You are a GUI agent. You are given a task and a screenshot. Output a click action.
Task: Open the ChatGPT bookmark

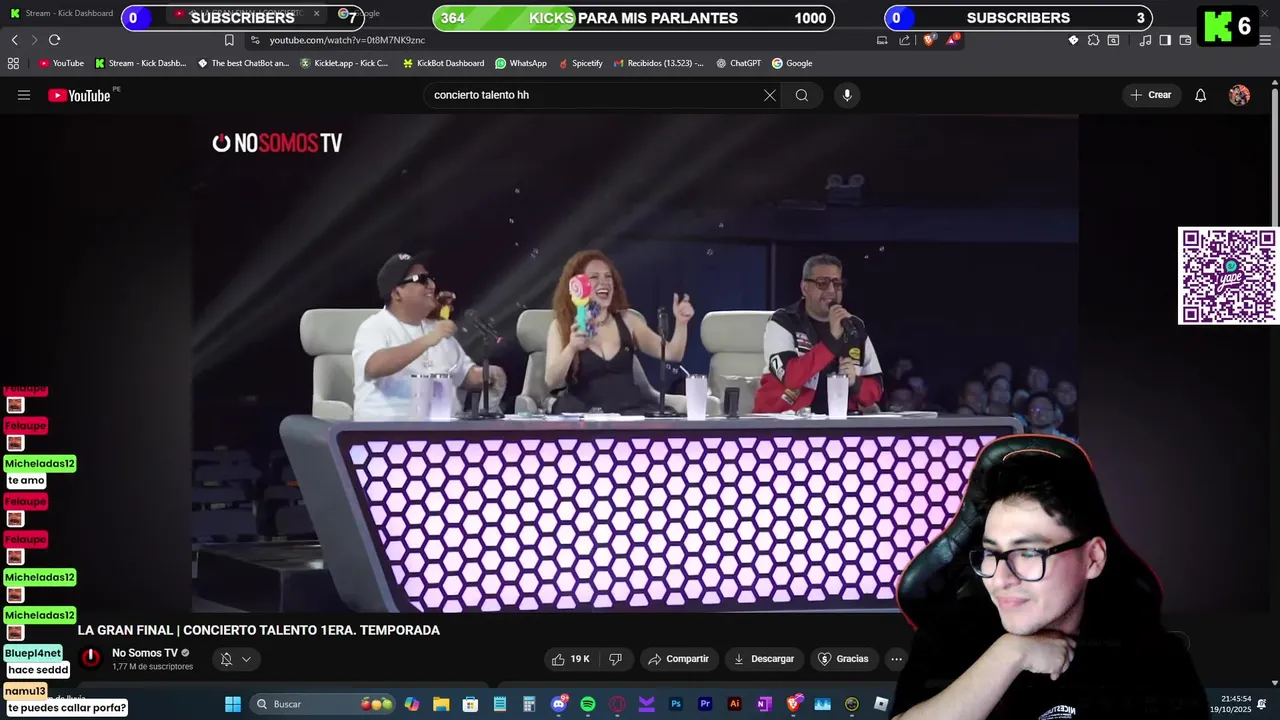(738, 63)
